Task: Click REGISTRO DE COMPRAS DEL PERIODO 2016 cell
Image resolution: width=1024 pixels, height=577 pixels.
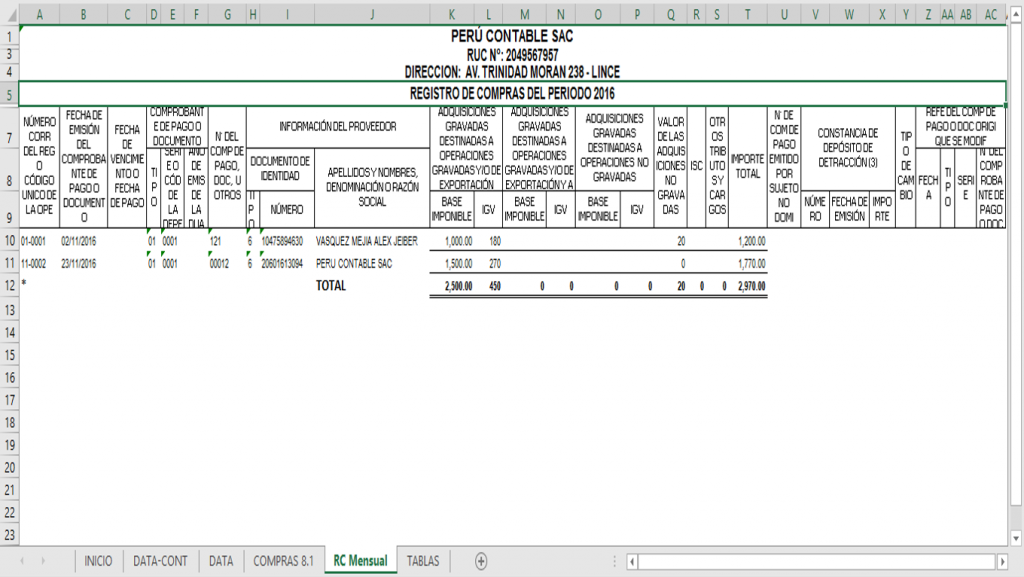Action: pos(512,93)
